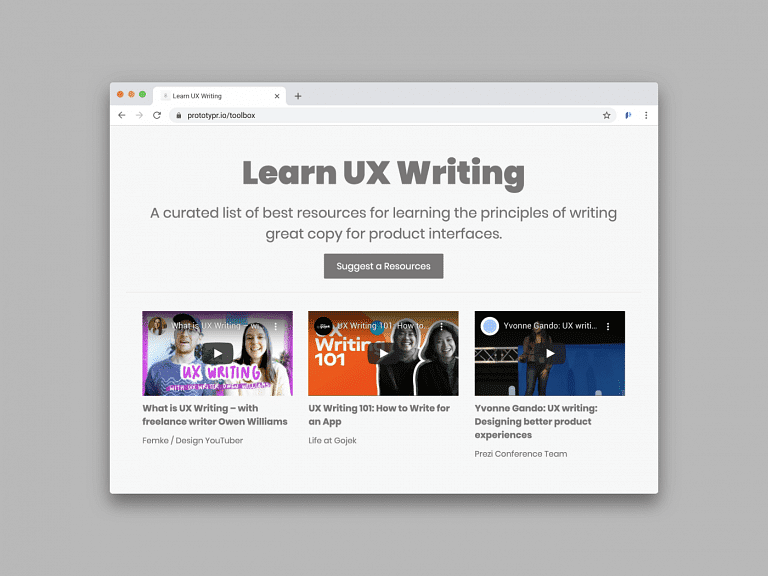Click the browser forward arrow

139,115
